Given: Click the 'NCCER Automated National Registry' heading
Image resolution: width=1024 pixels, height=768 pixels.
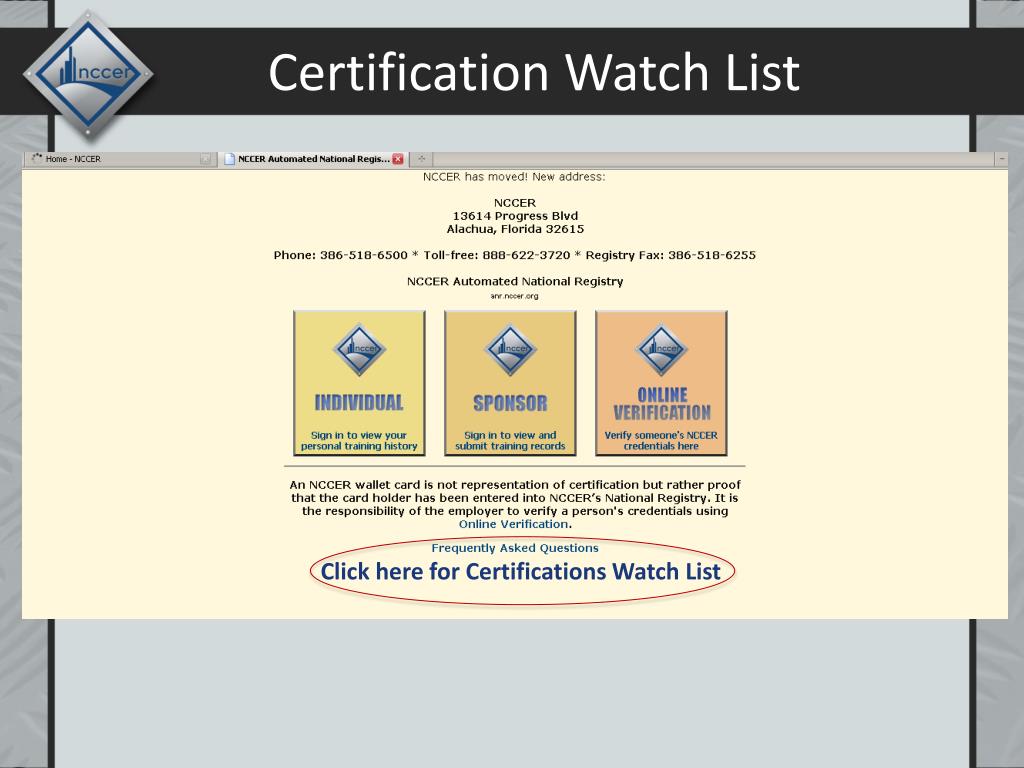Looking at the screenshot, I should [515, 281].
